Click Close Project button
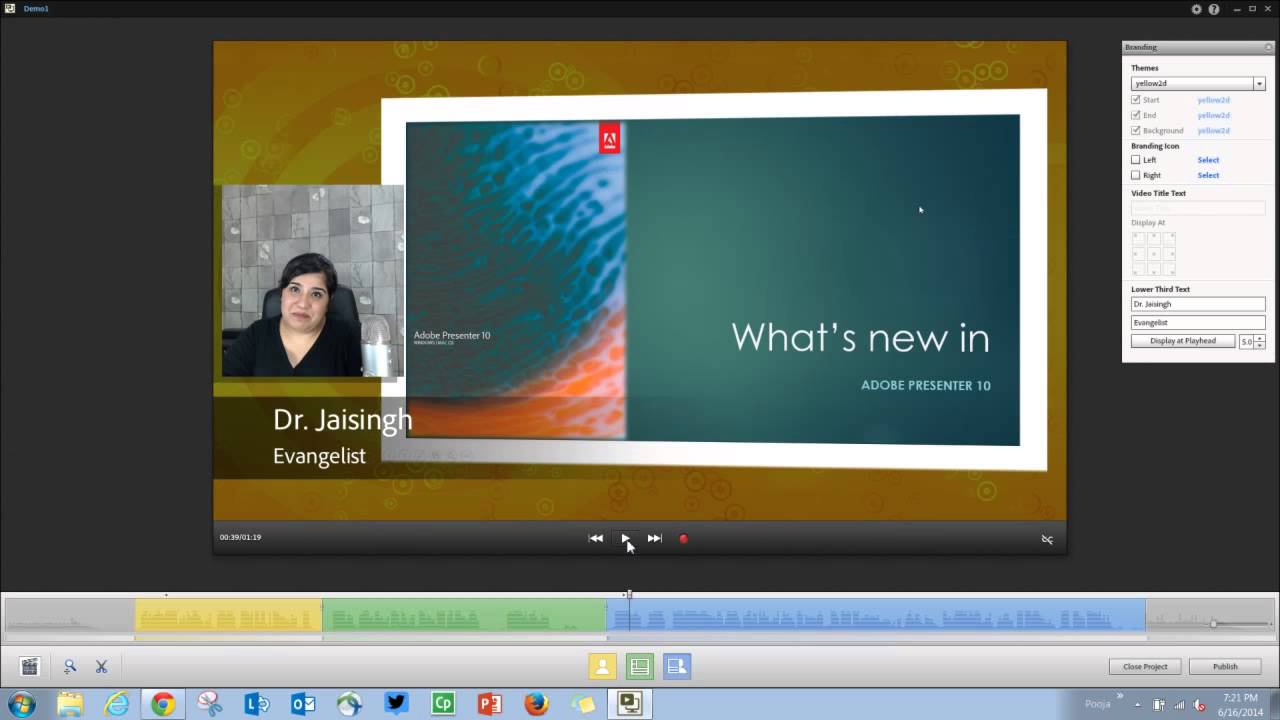The width and height of the screenshot is (1280, 720). click(x=1145, y=666)
